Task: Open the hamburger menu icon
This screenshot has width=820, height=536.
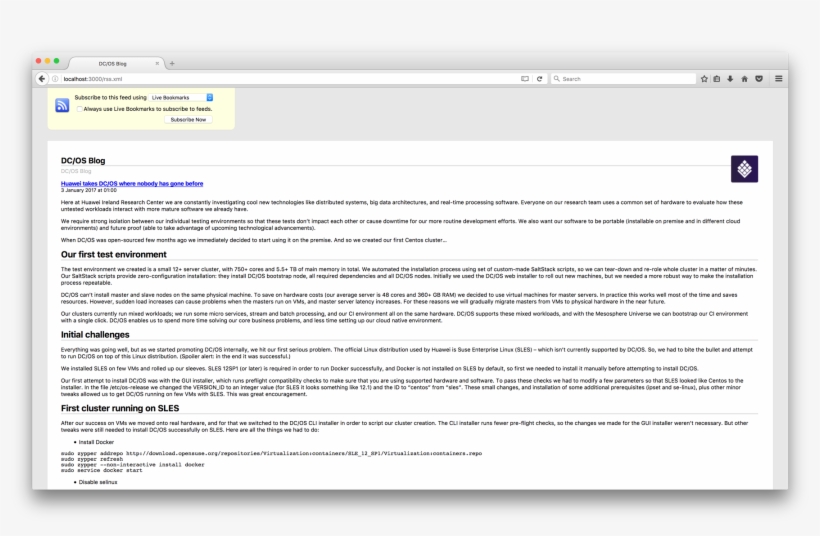Action: 779,78
